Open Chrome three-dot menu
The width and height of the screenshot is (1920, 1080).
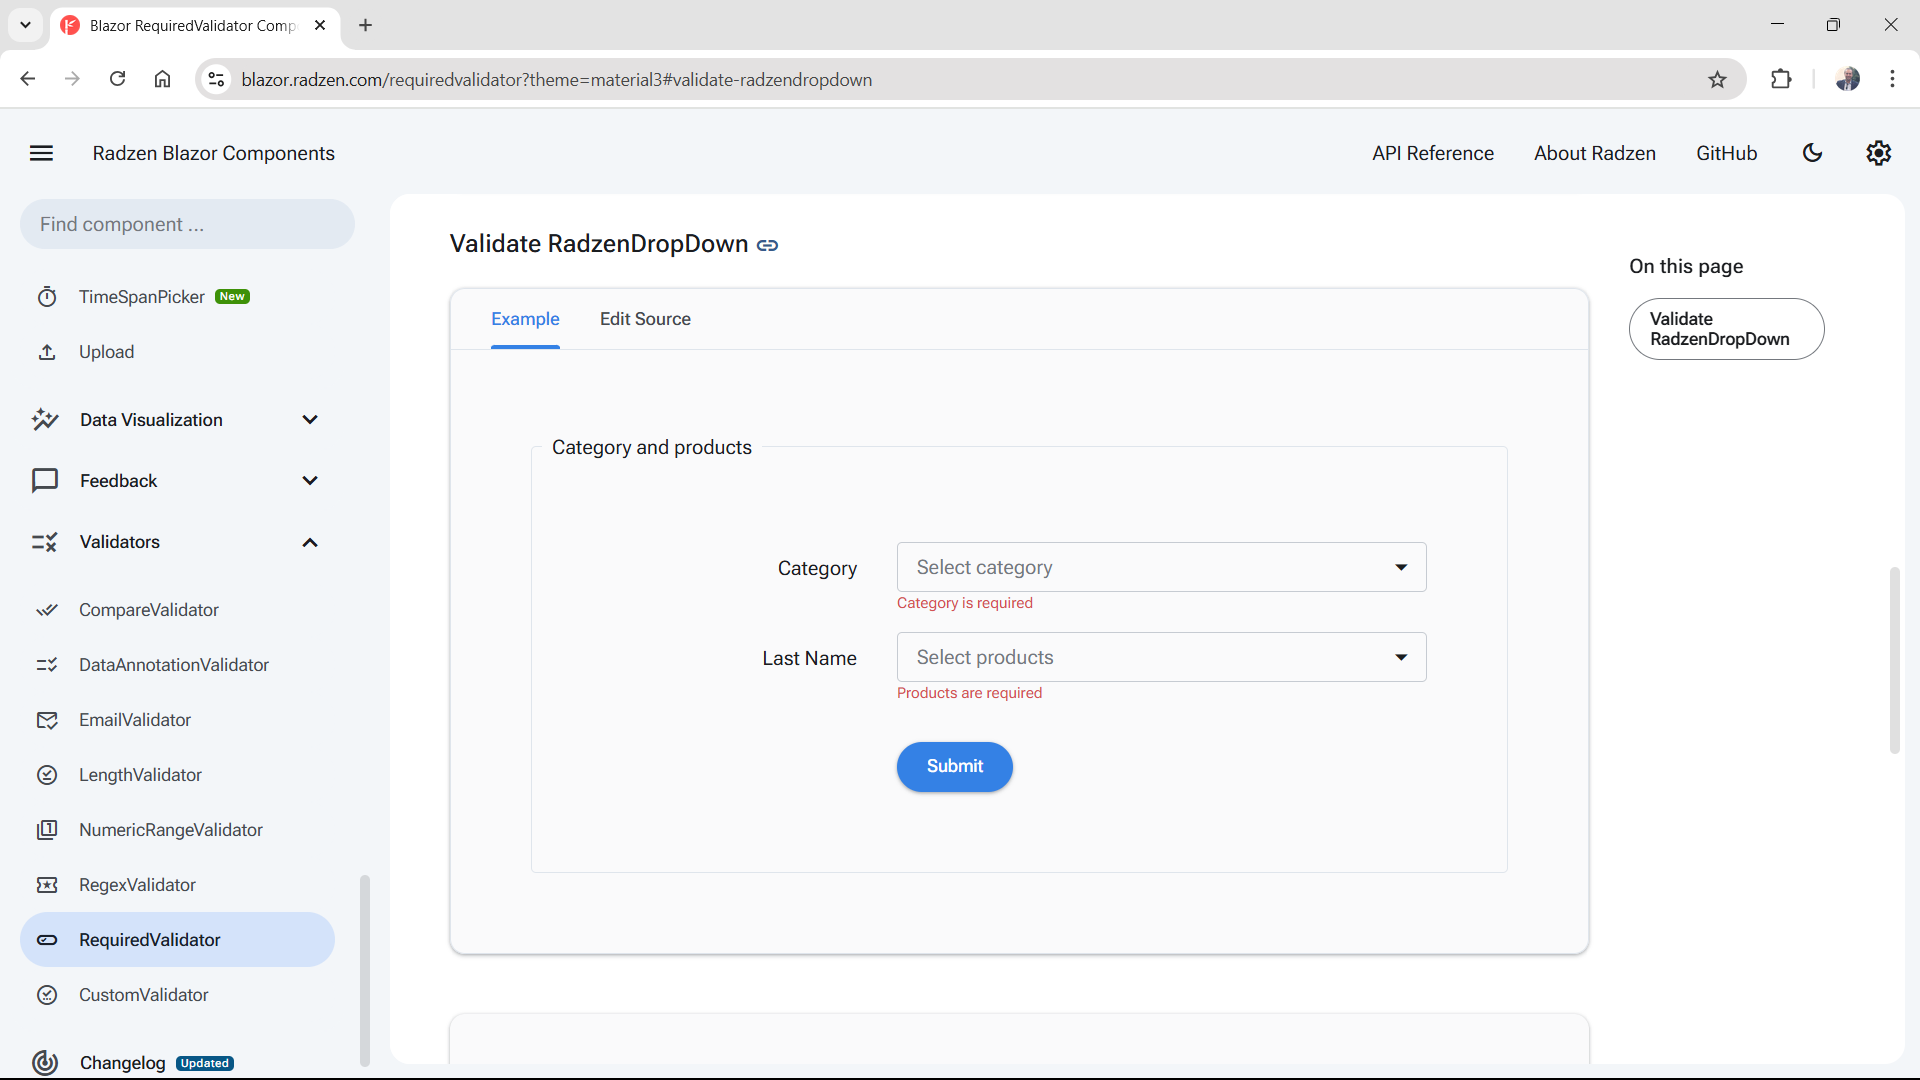pyautogui.click(x=1892, y=80)
